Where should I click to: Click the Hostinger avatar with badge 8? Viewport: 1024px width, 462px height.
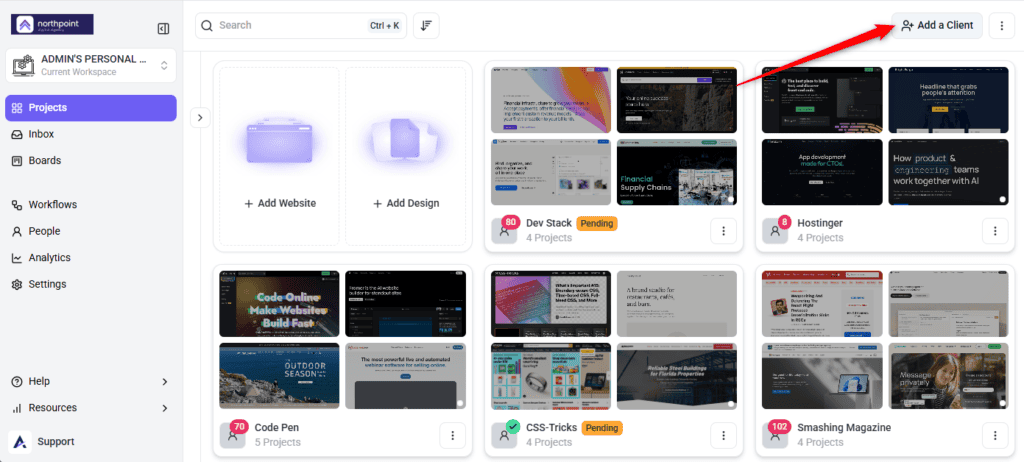775,231
